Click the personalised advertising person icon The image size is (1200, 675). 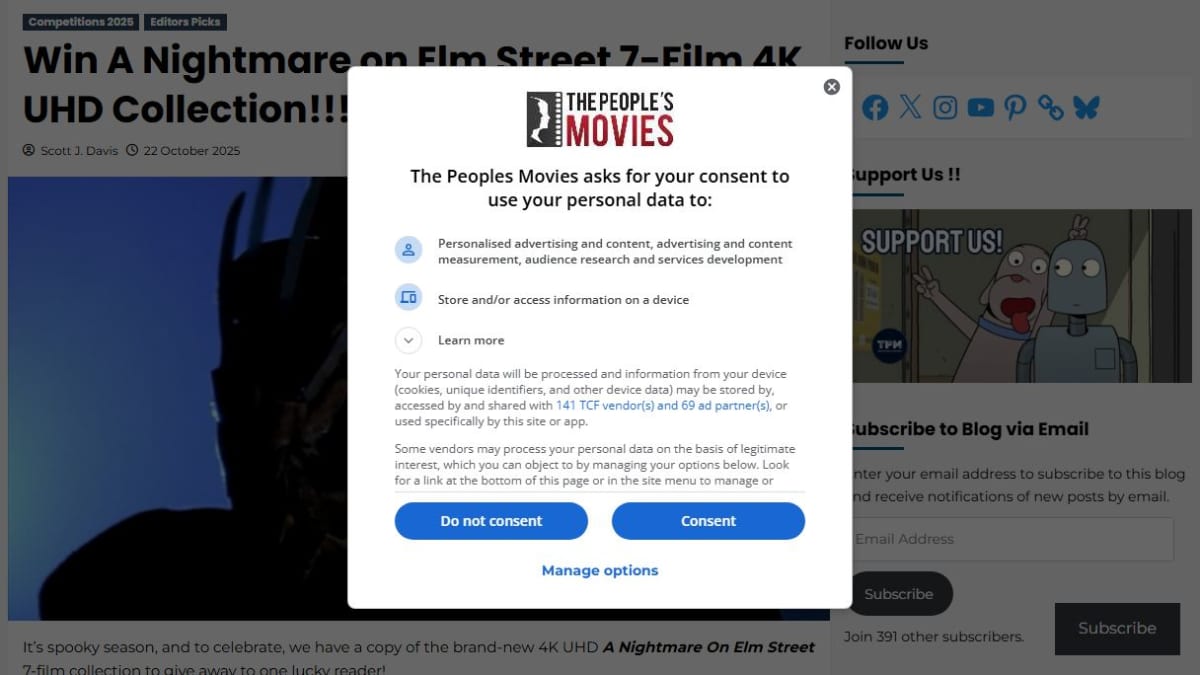click(408, 250)
